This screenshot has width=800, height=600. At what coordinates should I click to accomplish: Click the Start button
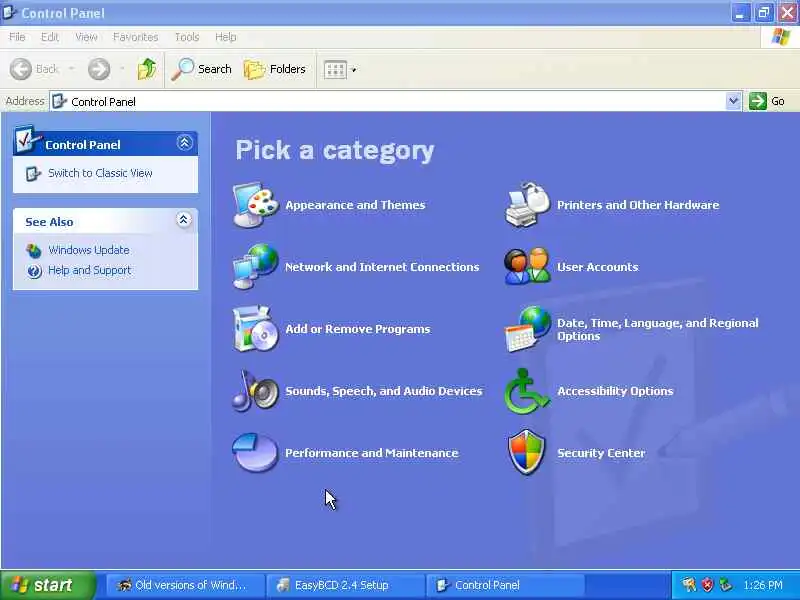pos(47,585)
